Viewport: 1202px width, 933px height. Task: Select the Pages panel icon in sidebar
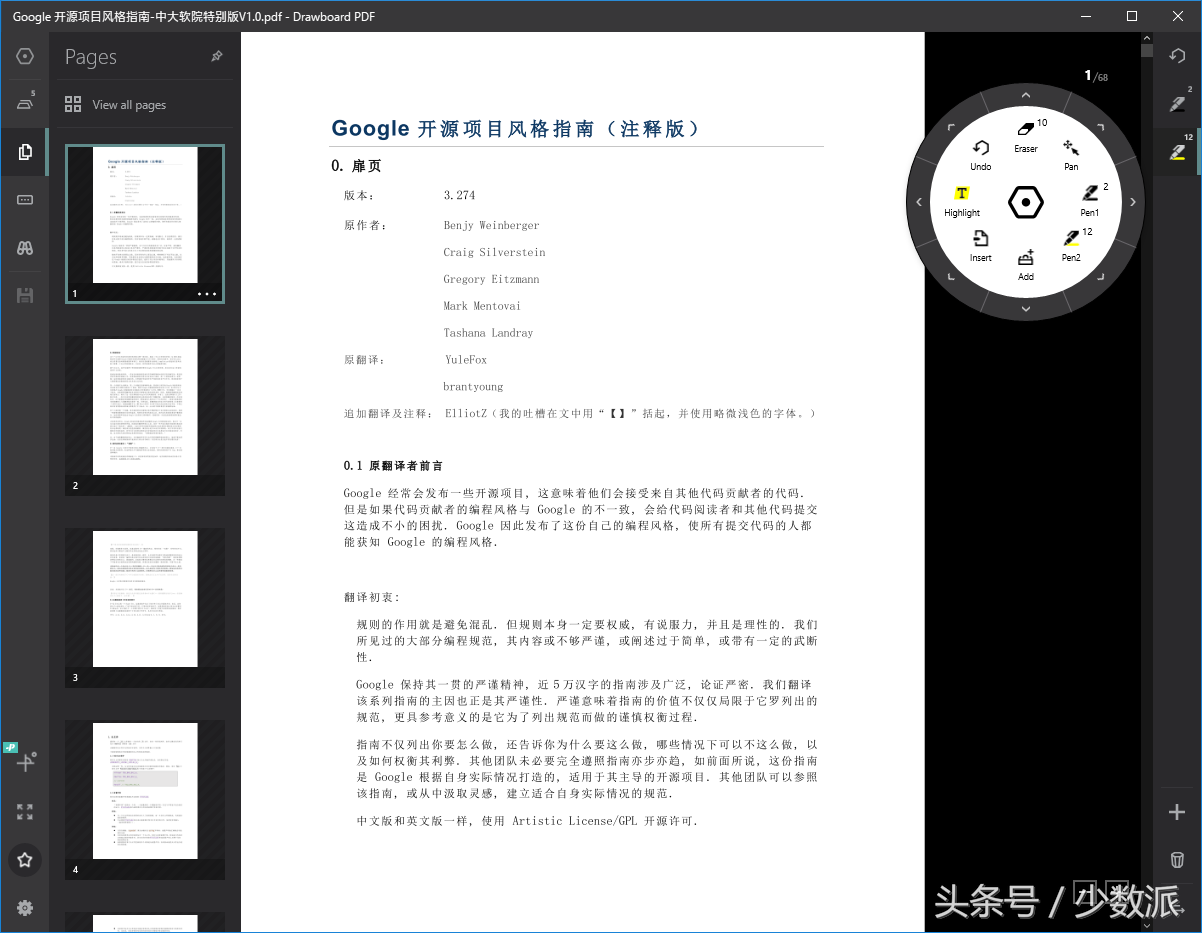25,152
